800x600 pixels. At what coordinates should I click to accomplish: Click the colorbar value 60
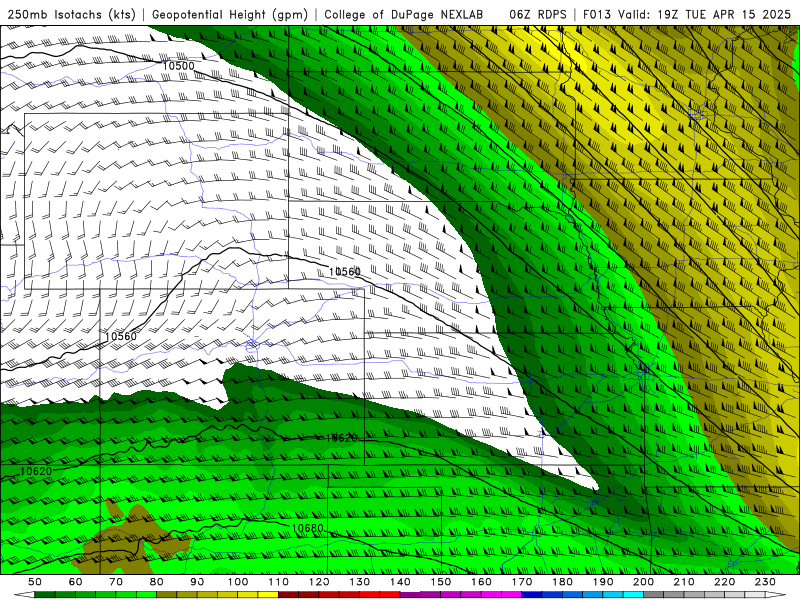click(76, 582)
